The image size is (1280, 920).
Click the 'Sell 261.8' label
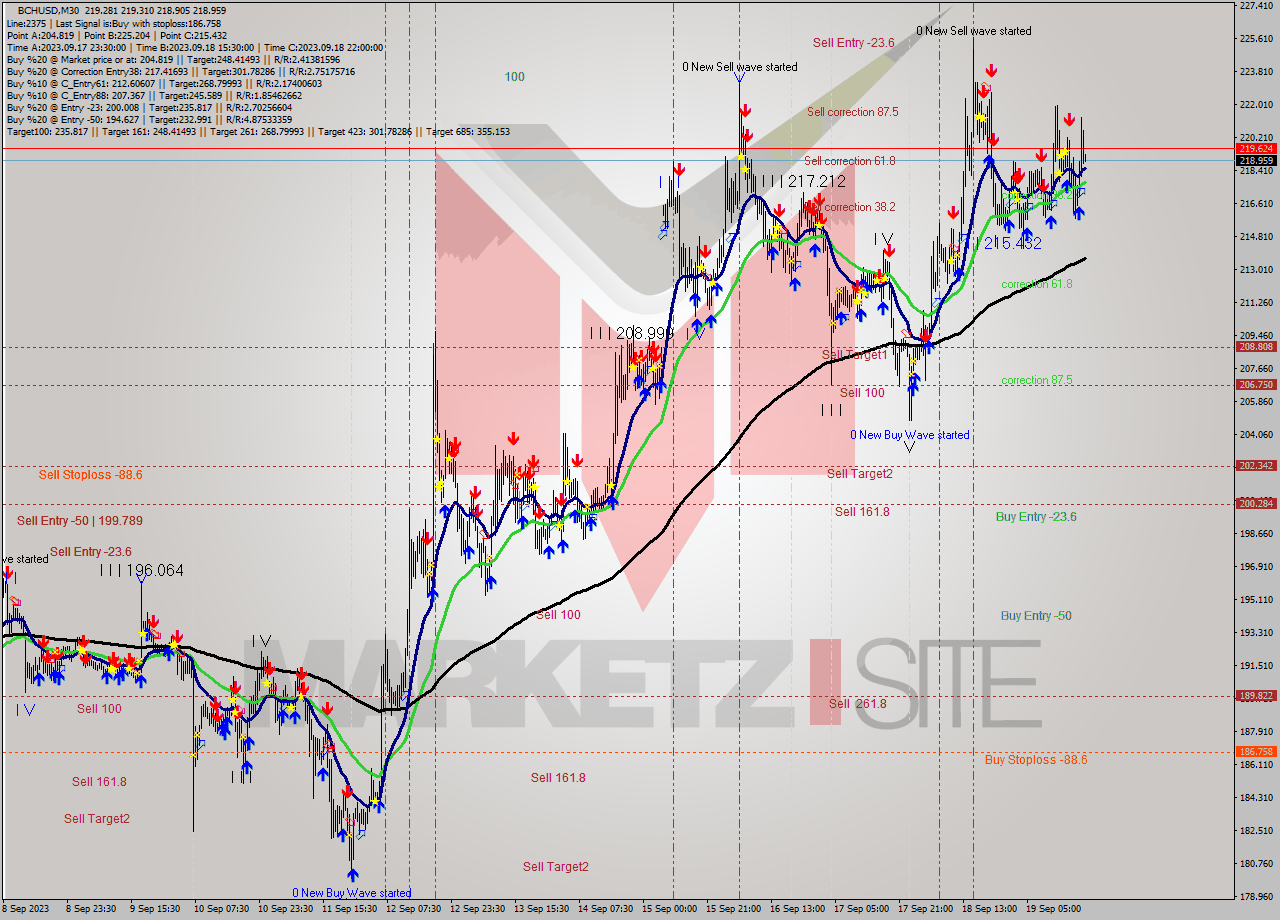pyautogui.click(x=857, y=704)
